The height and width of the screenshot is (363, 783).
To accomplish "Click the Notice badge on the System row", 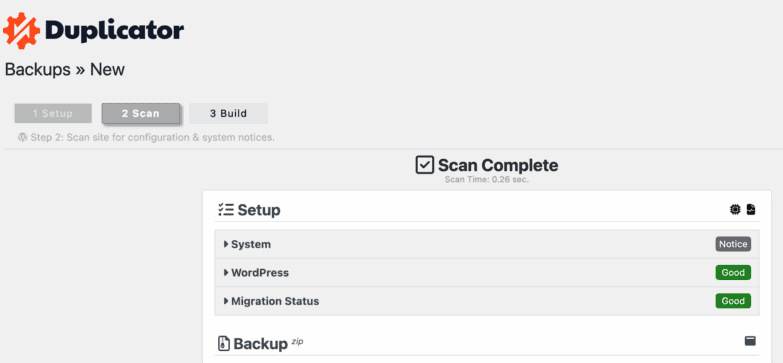I will [733, 244].
